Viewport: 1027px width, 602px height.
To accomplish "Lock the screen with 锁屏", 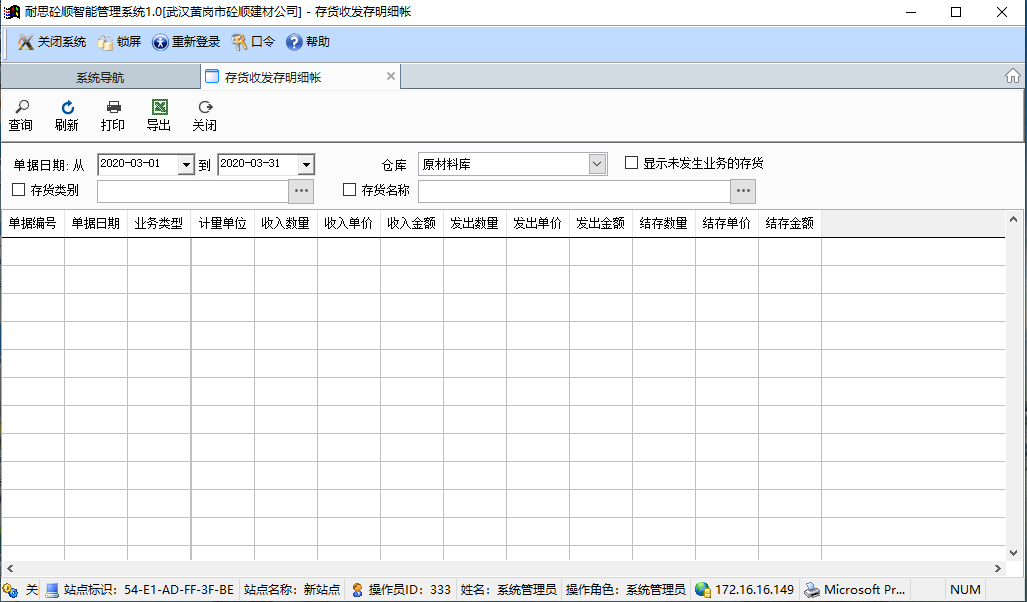I will pos(119,42).
